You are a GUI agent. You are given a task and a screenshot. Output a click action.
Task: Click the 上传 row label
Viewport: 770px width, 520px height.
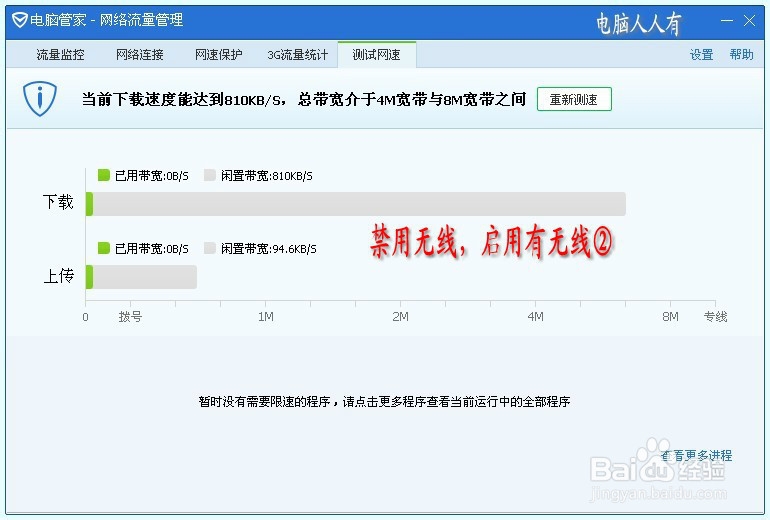58,275
